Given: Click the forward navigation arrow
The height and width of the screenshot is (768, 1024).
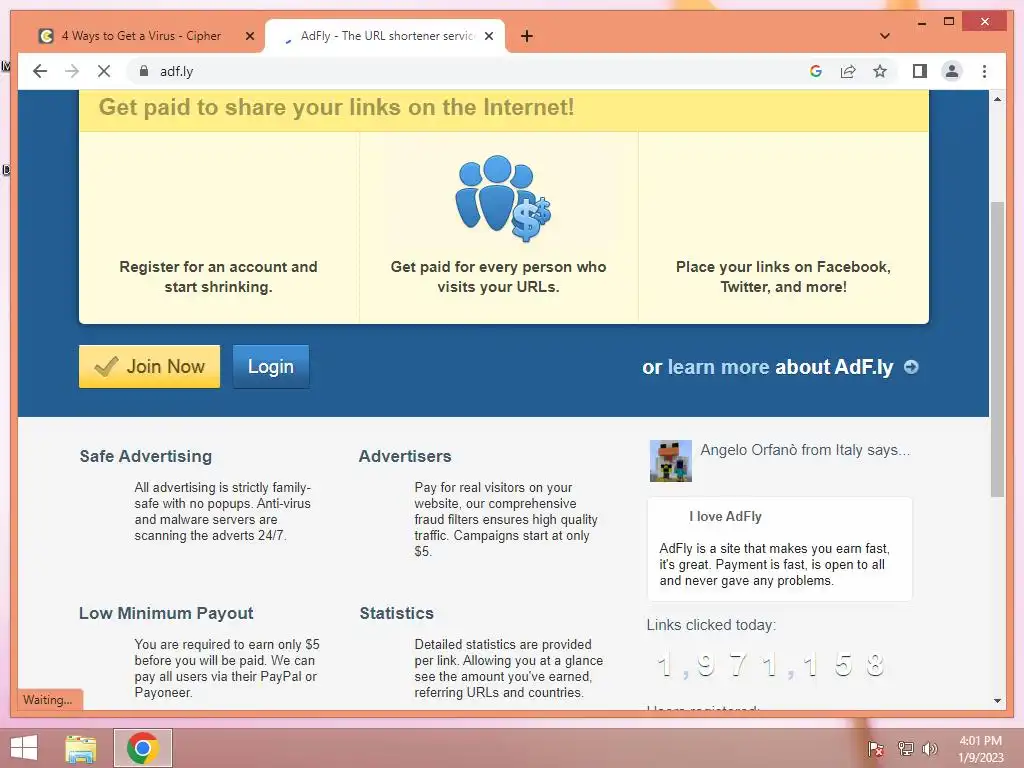Looking at the screenshot, I should pos(72,71).
